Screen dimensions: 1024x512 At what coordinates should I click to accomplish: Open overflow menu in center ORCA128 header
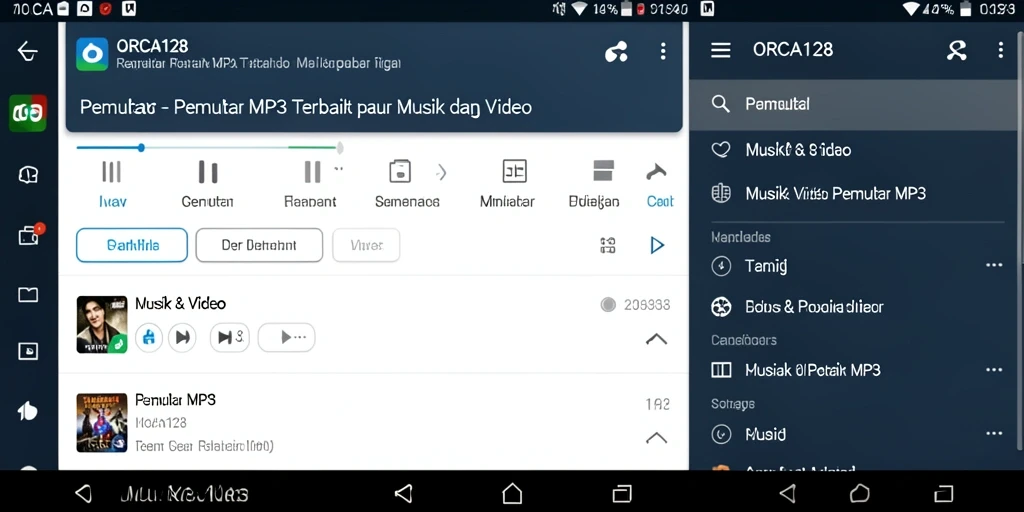click(x=663, y=51)
